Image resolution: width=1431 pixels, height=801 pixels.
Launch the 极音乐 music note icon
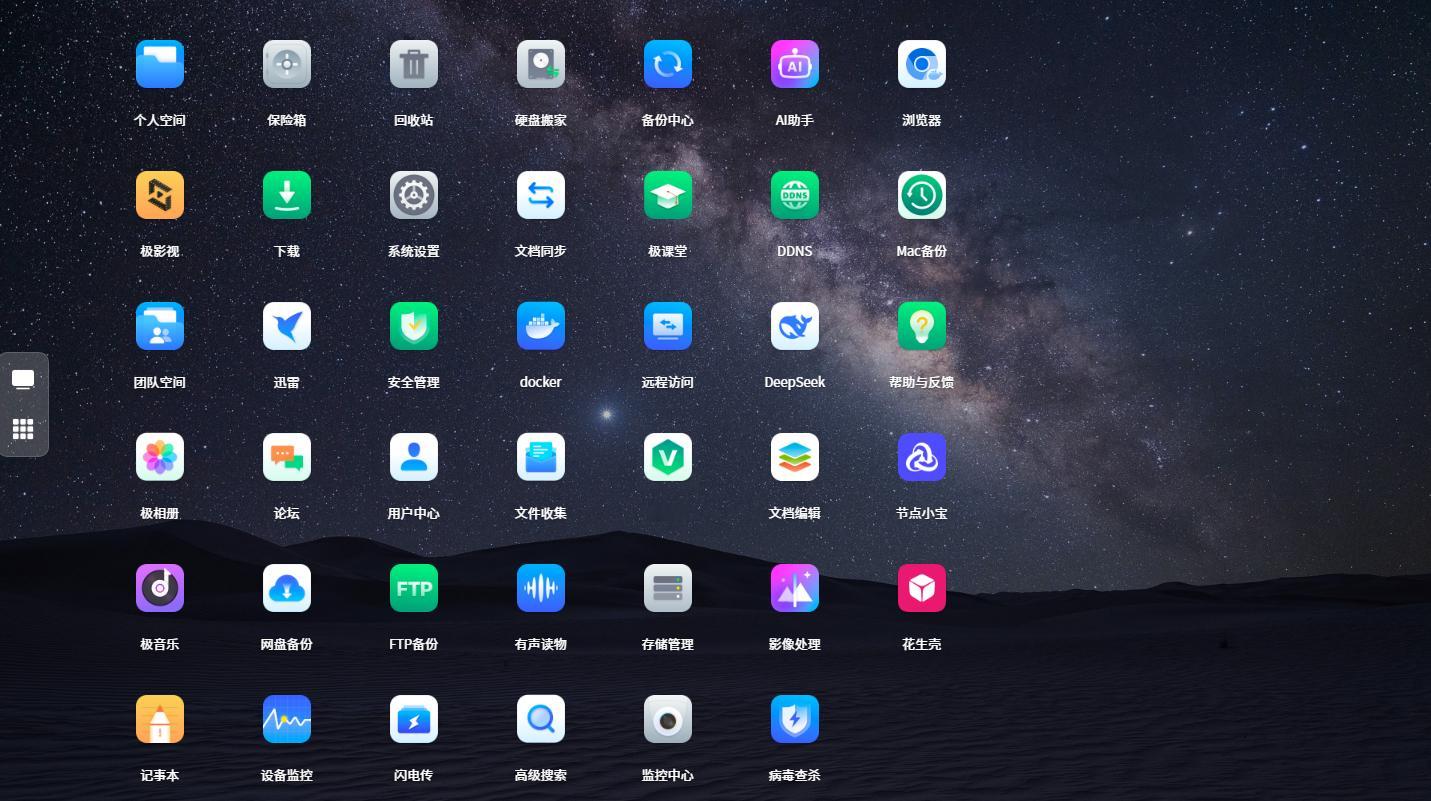tap(160, 588)
